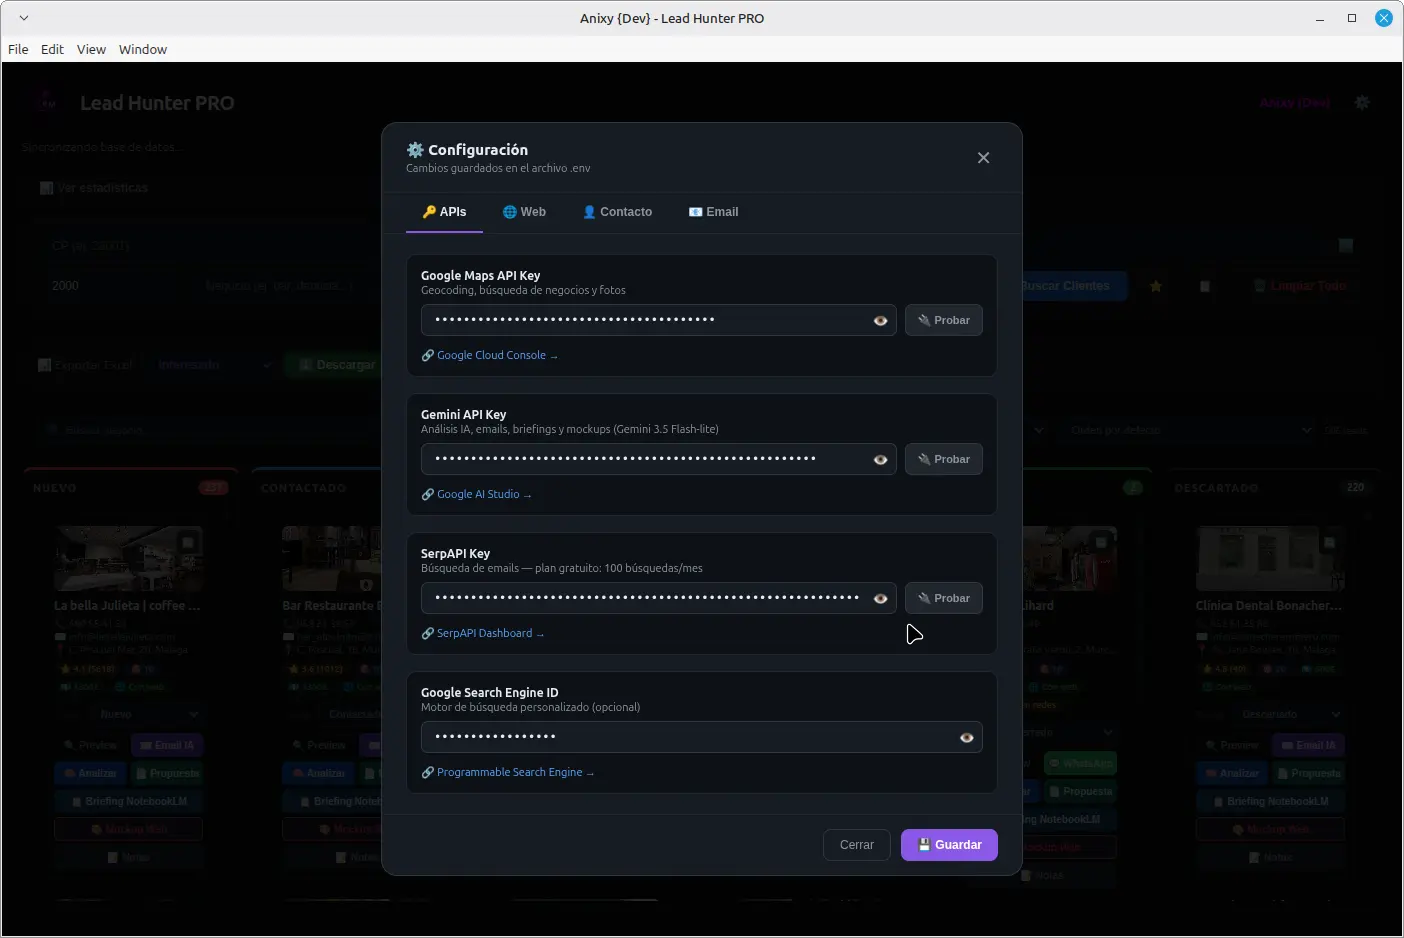Maximize the Lead Hunter PRO window
Screen dimensions: 1404x938
[1352, 18]
